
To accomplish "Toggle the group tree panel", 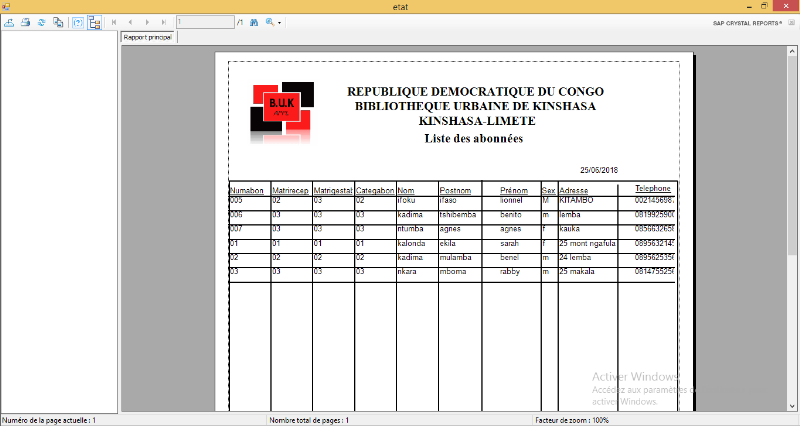I will coord(94,22).
